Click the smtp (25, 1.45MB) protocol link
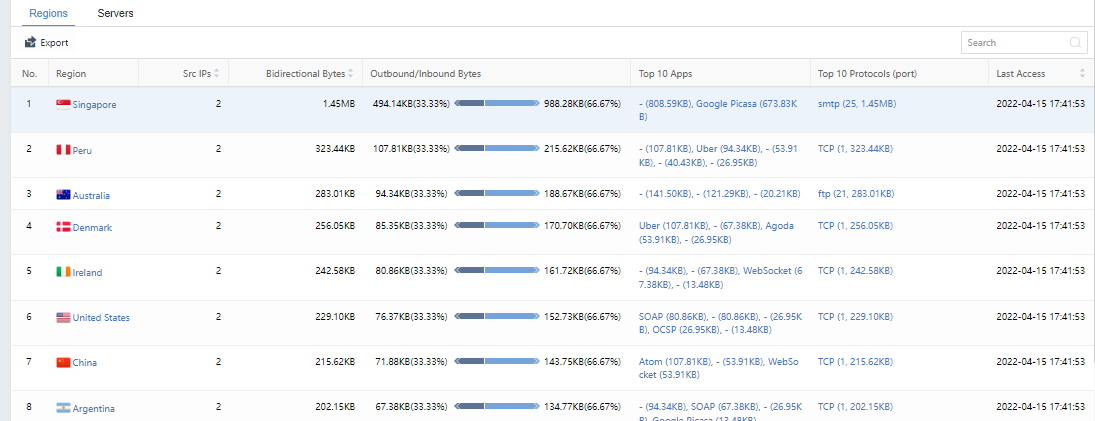1095x421 pixels. tap(857, 103)
